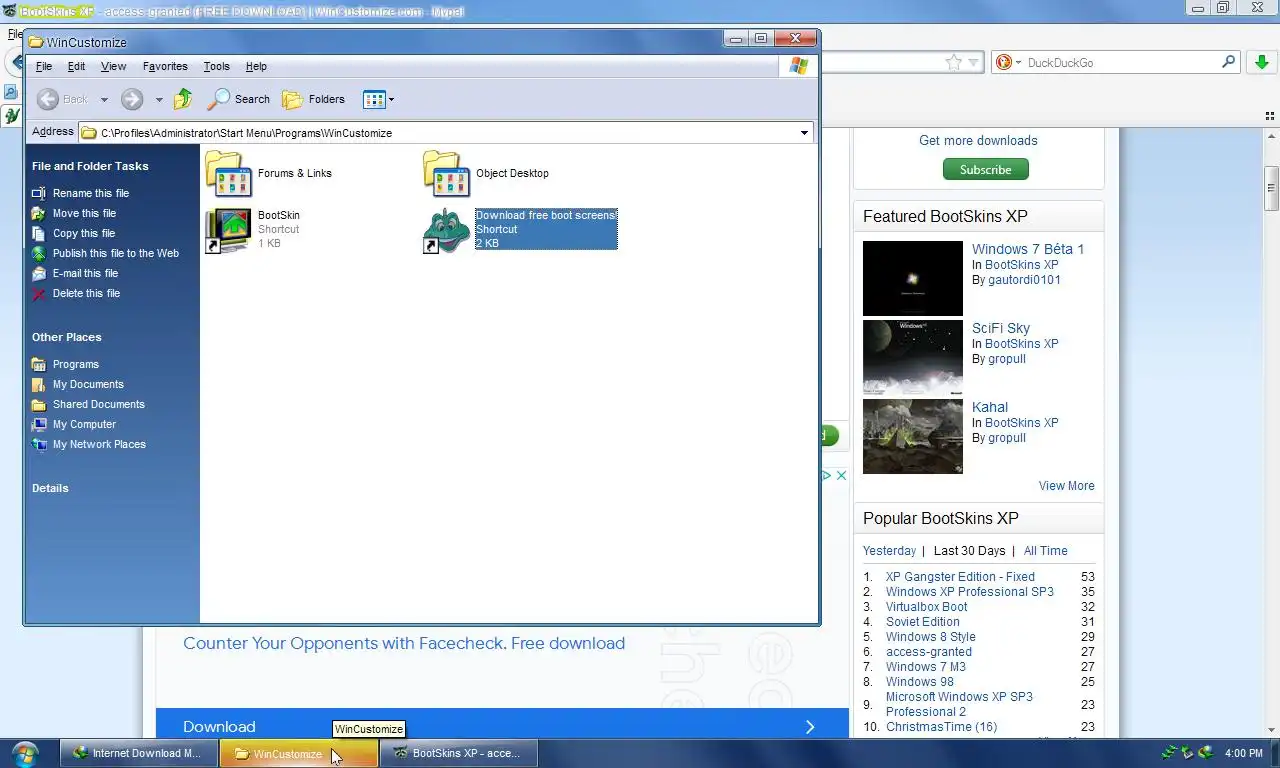Screen dimensions: 1280x768
Task: Open the Back button history dropdown arrow
Action: [104, 100]
